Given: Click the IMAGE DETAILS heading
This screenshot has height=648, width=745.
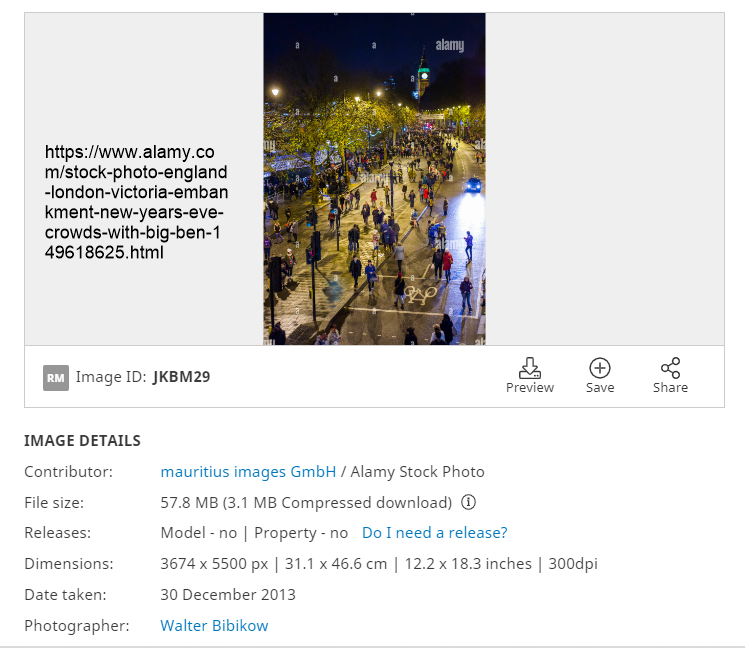Looking at the screenshot, I should (82, 441).
